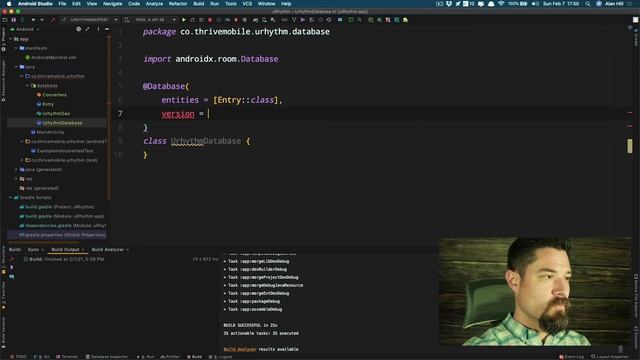Open build.gradle (Module: uRhythm.app)

62,216
